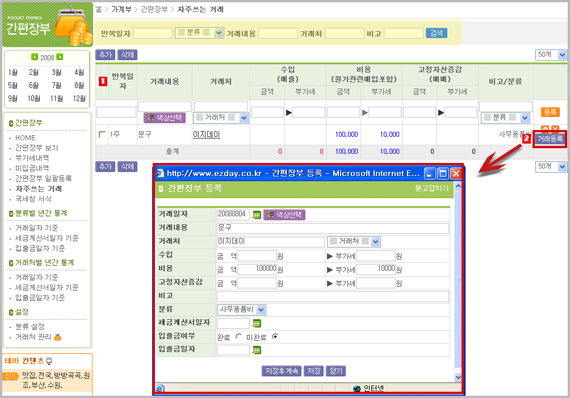Click 색상선택 in the table entry row
The height and width of the screenshot is (398, 570).
point(165,118)
